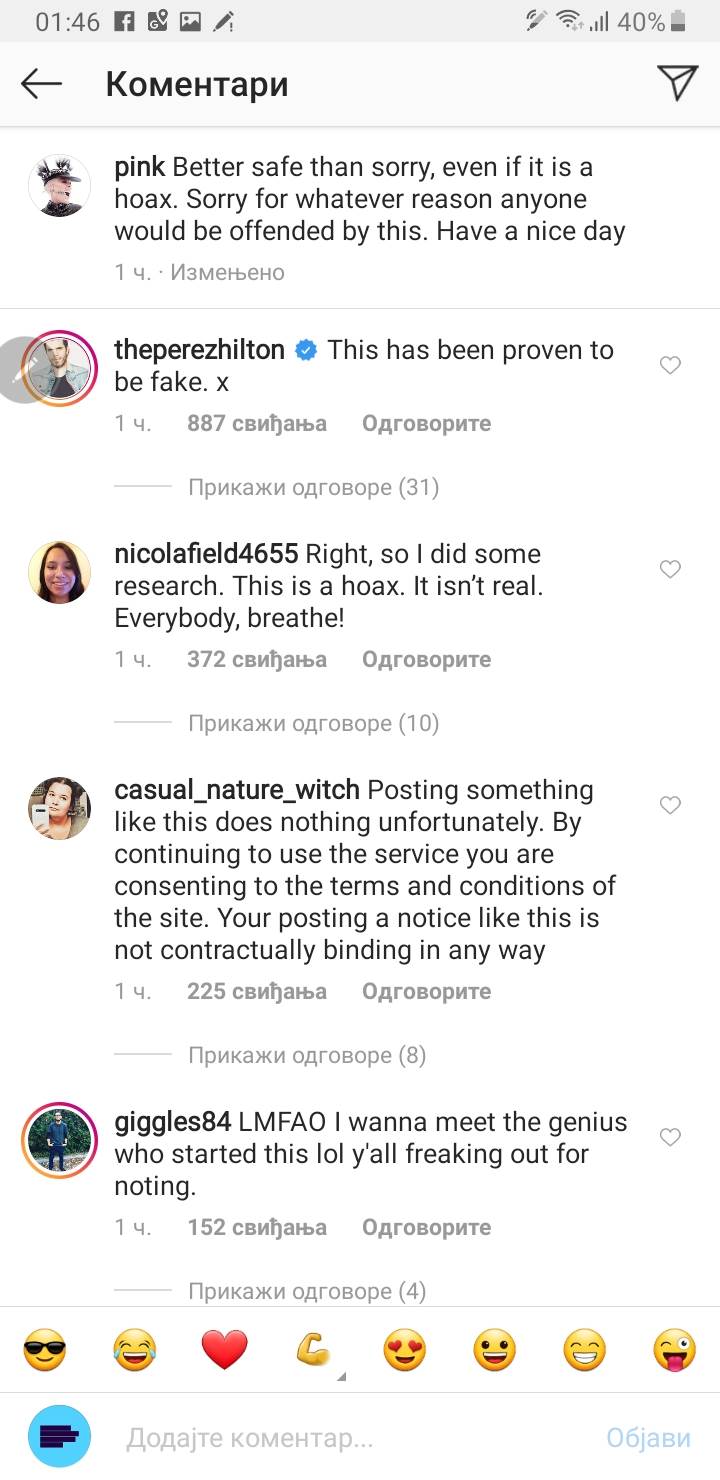Tap Одговорите to reply to theperezhilton
The image size is (720, 1480).
pos(426,423)
